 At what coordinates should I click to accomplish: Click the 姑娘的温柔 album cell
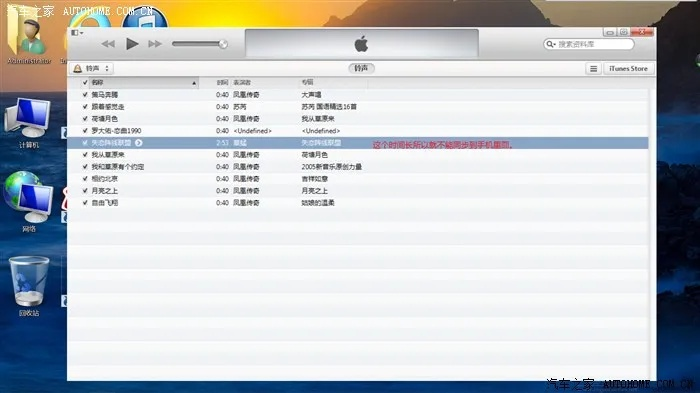tap(318, 203)
